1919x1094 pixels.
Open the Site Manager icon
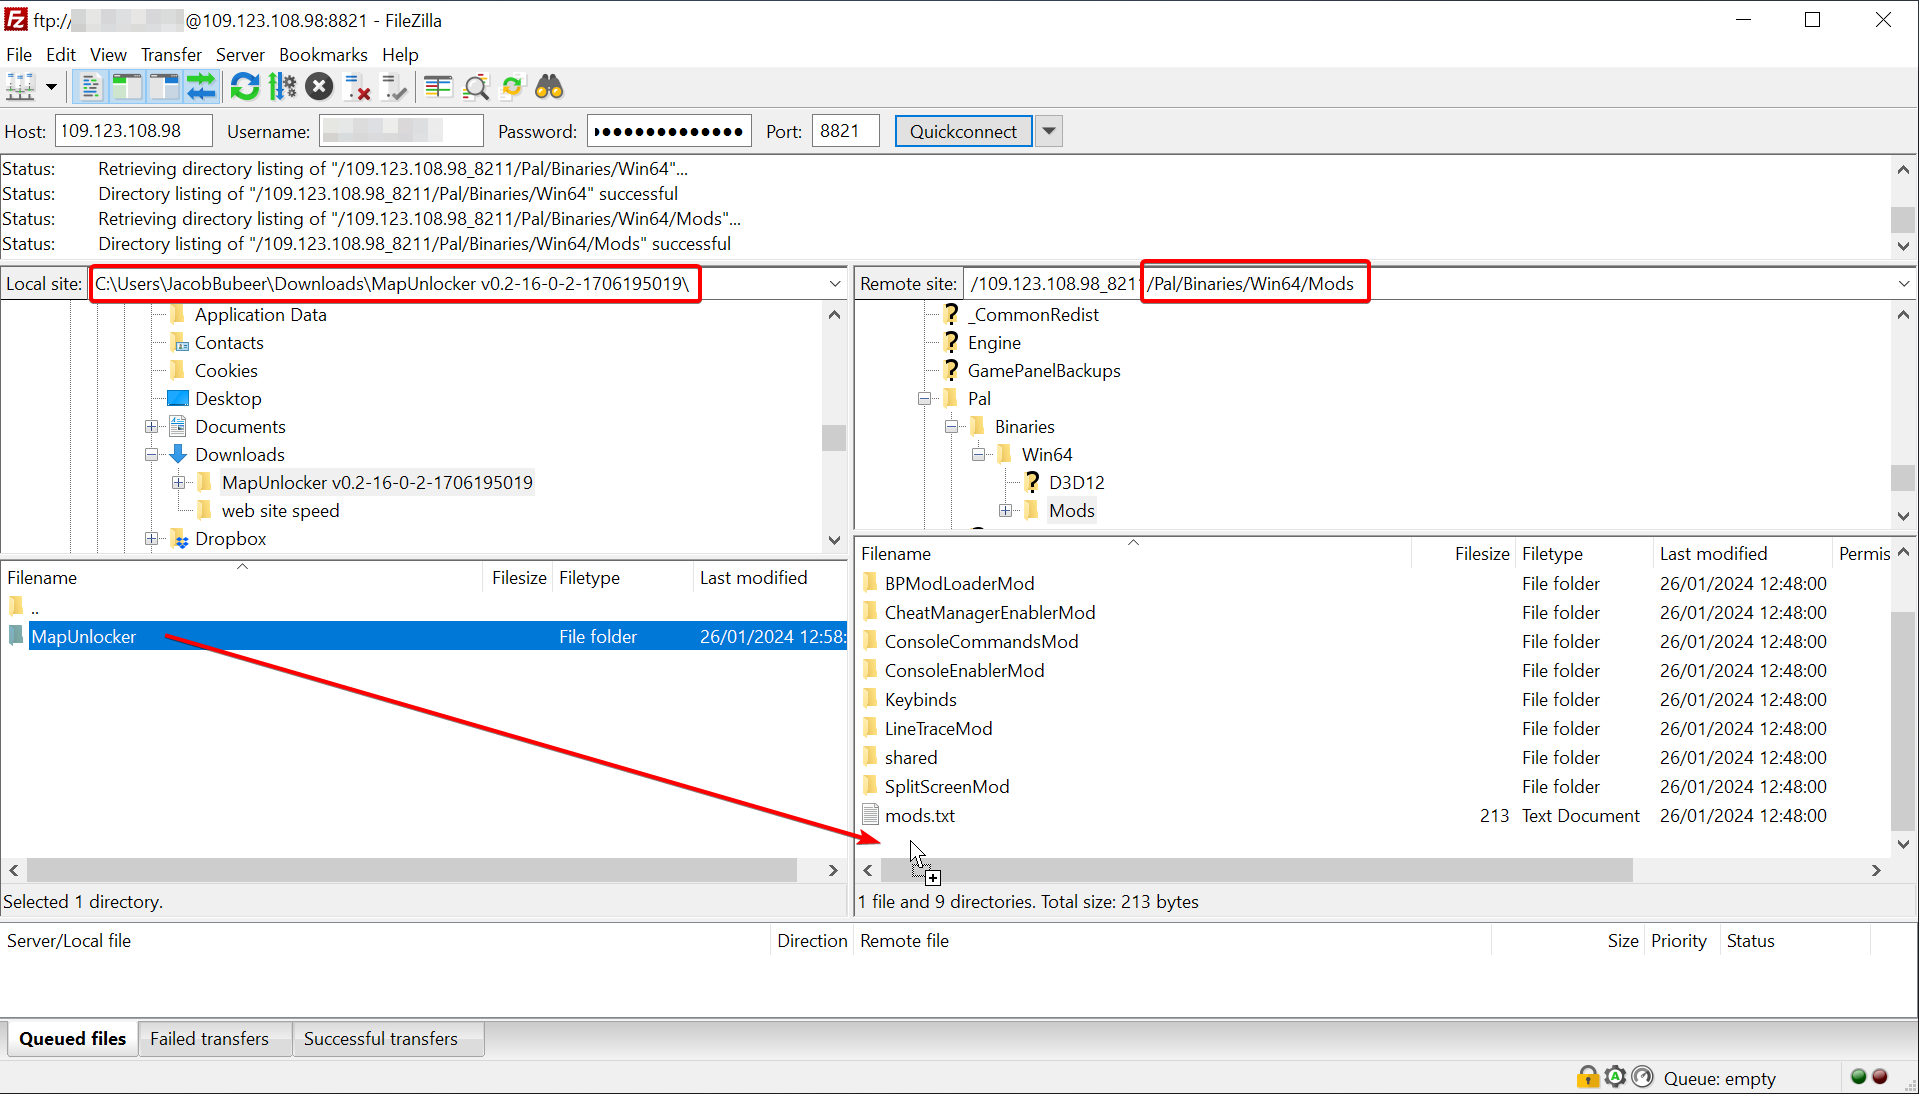pos(20,88)
